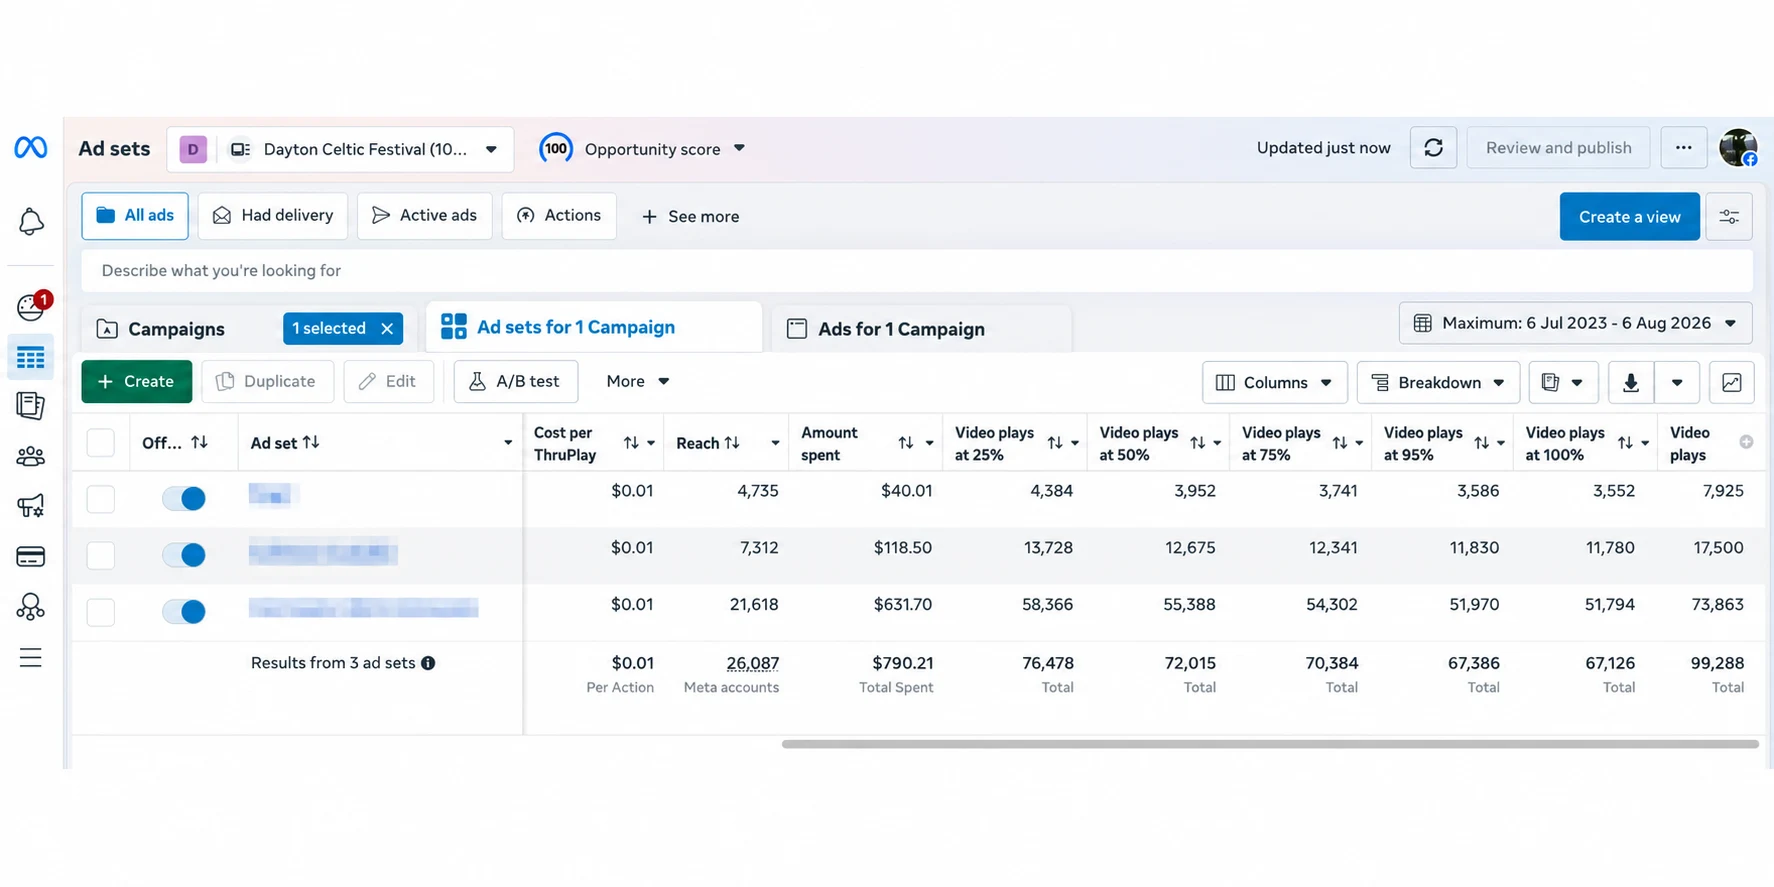Download the table export icon
The image size is (1774, 887).
pos(1631,382)
